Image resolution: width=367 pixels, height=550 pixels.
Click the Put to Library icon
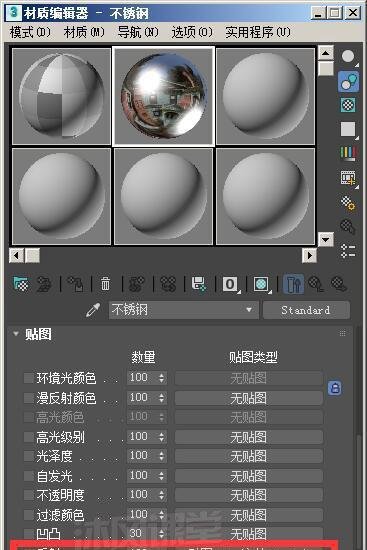199,284
